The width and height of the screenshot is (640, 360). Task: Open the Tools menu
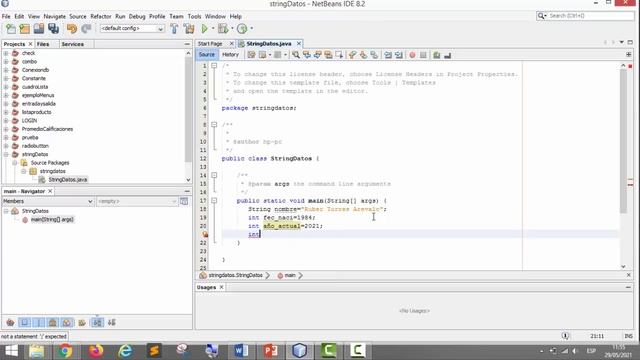pyautogui.click(x=194, y=16)
